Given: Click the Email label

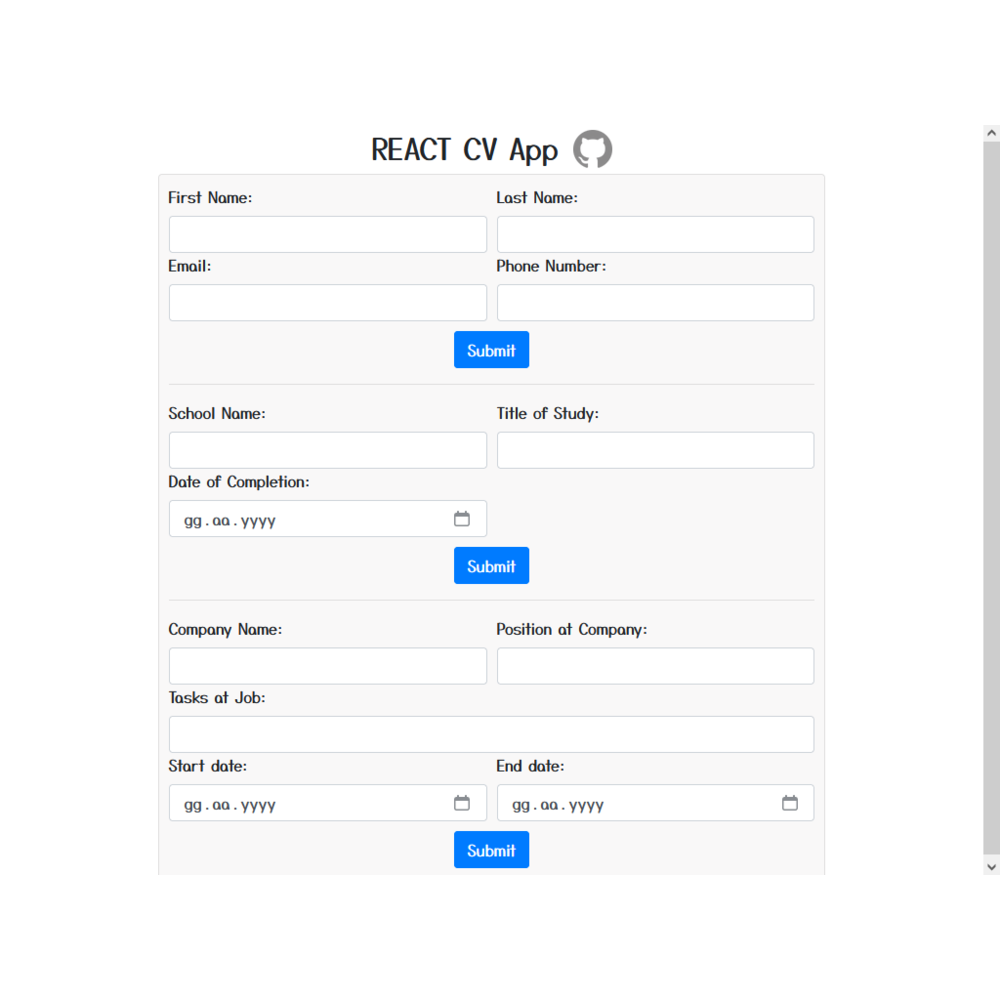Looking at the screenshot, I should coord(189,266).
